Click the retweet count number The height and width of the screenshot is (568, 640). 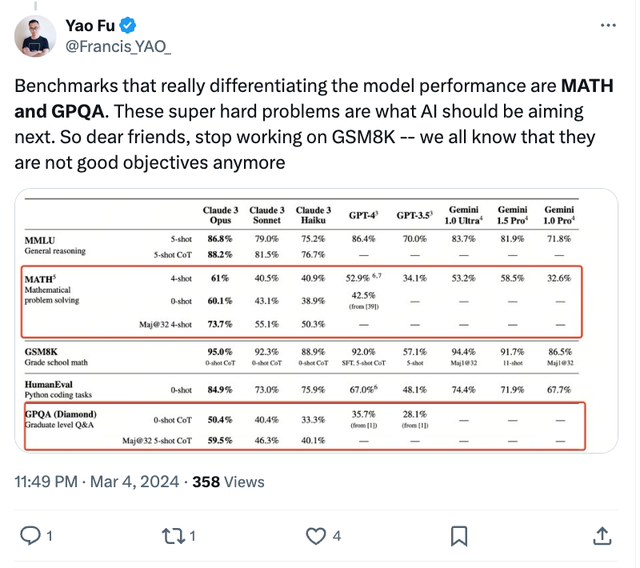(x=193, y=536)
